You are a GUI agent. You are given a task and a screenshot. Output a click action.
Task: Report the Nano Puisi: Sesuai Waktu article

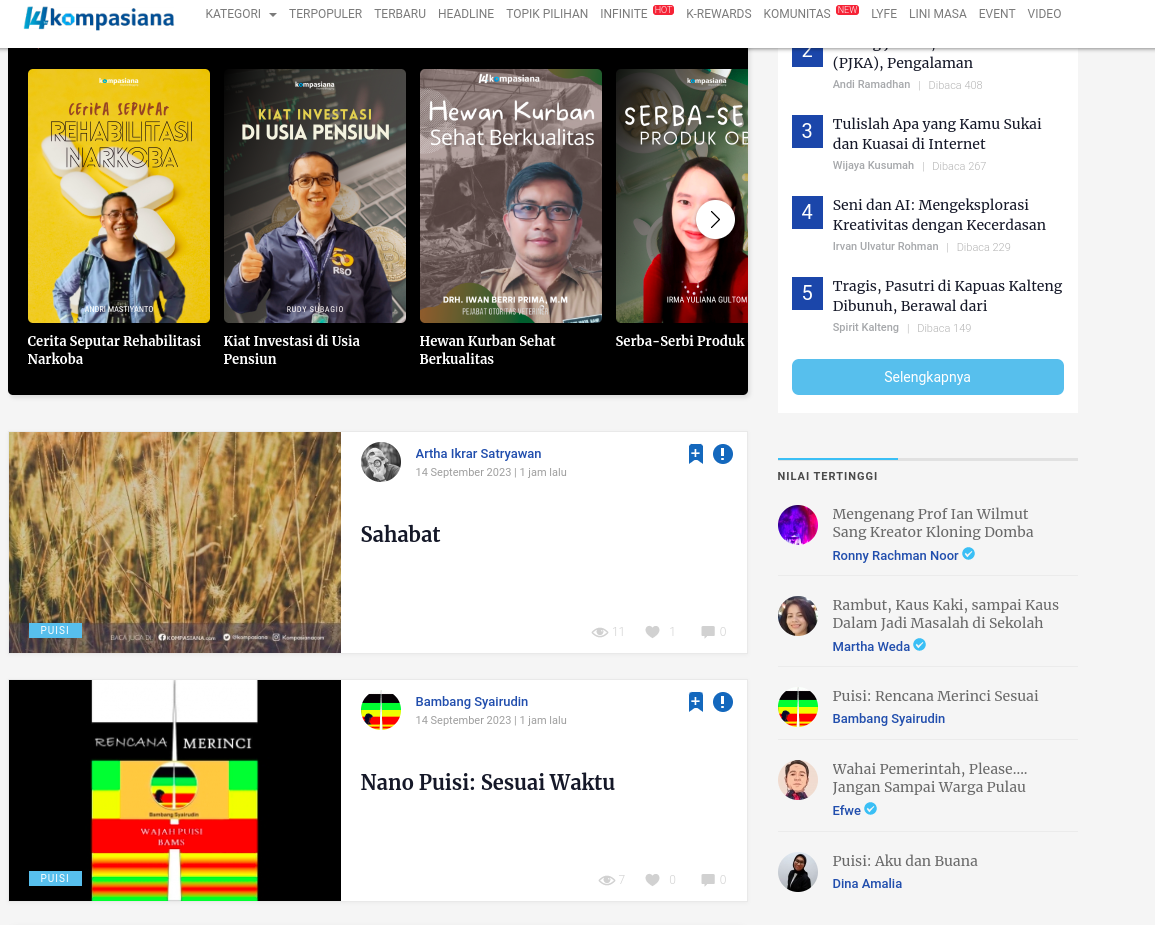coord(723,703)
